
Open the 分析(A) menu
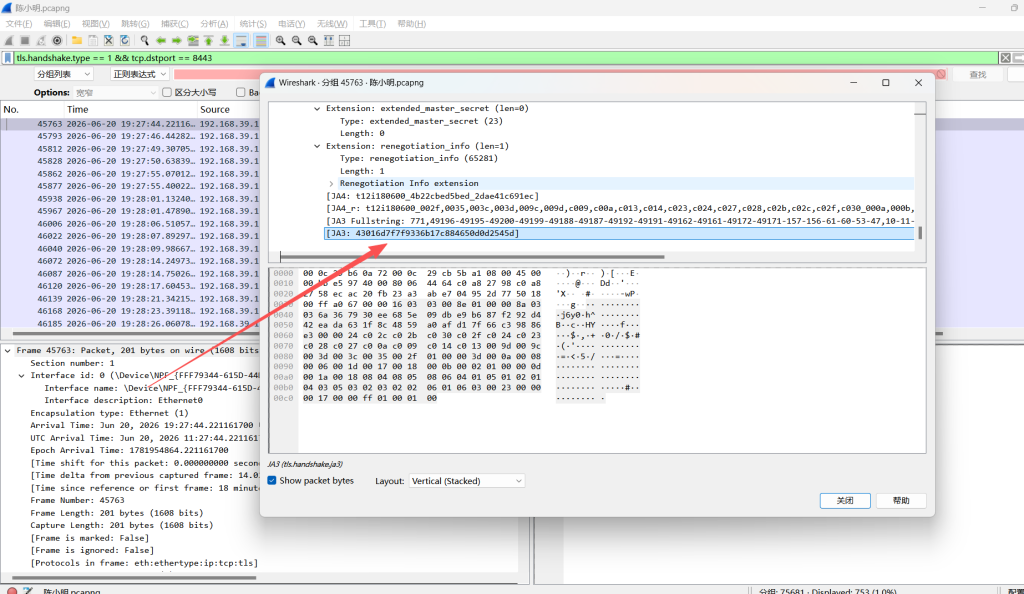coord(214,23)
